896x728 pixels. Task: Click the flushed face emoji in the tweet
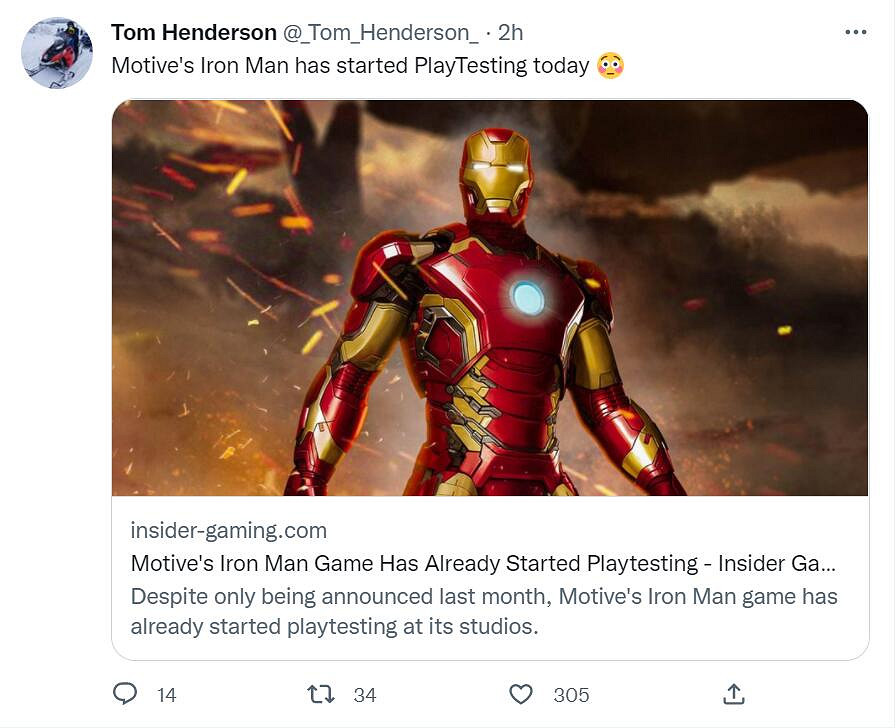(x=610, y=66)
